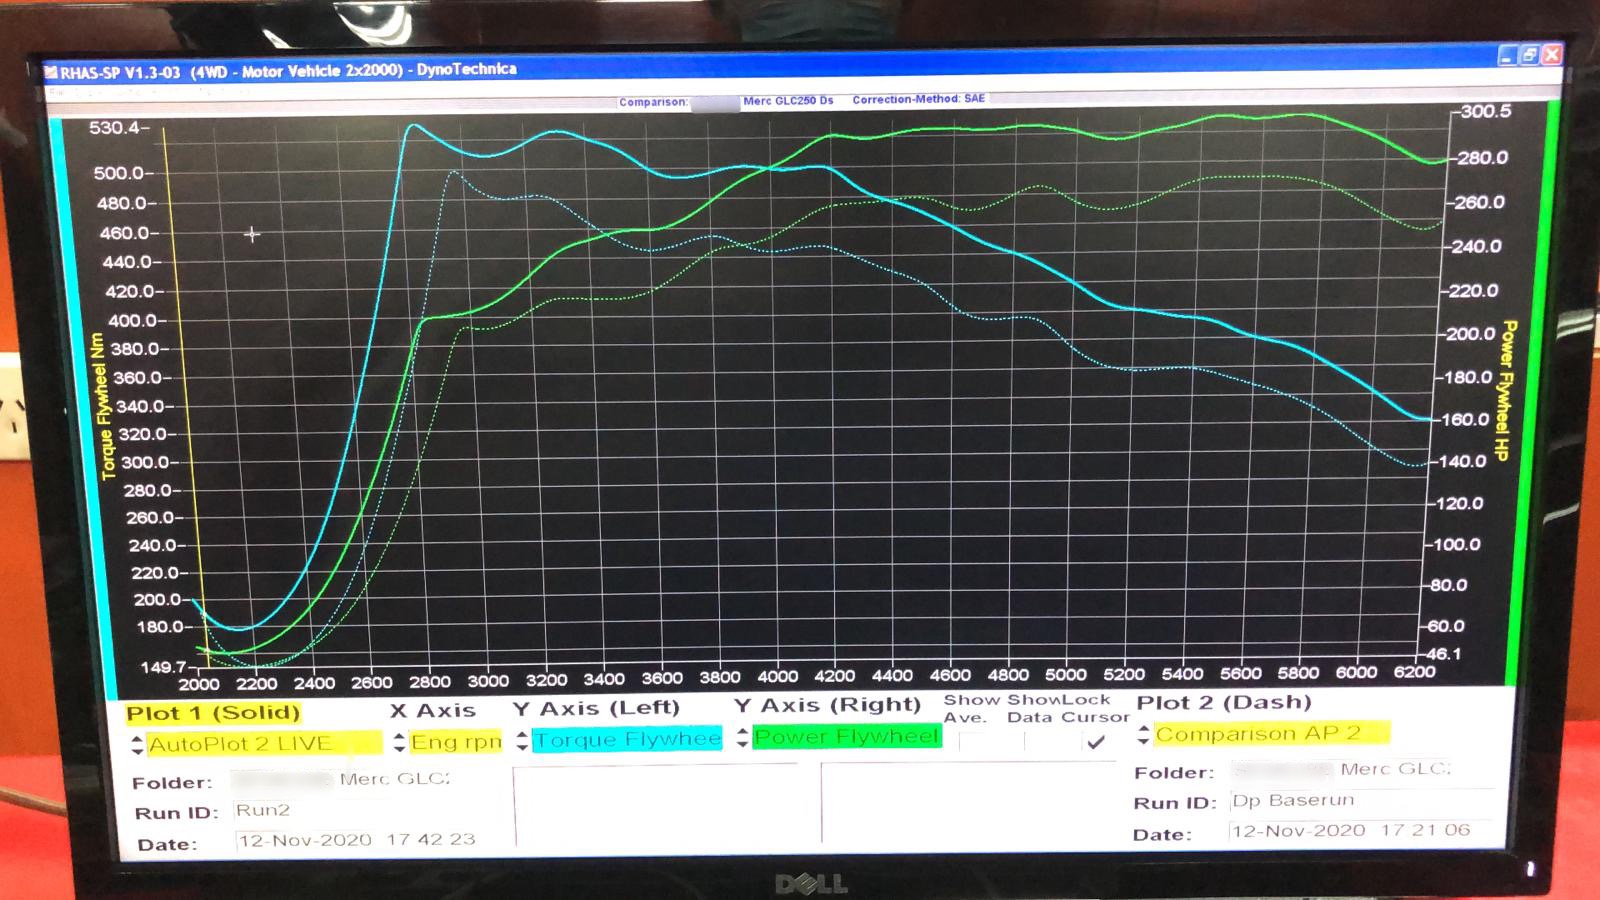The image size is (1600, 900).
Task: Click the empty text box under Y Axis (Right)
Action: [968, 802]
